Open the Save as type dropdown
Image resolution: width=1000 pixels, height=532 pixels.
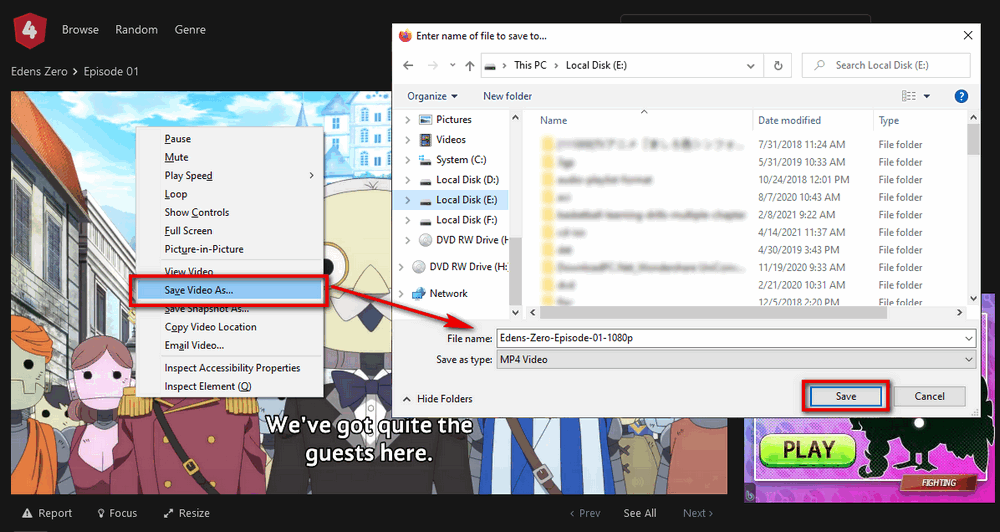[x=735, y=360]
